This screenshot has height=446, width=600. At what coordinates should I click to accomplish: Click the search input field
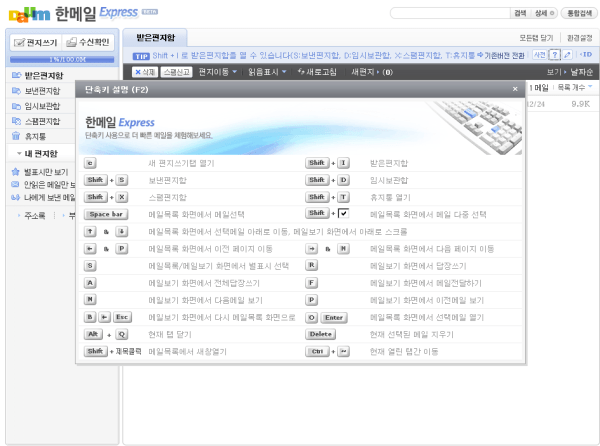click(x=450, y=13)
